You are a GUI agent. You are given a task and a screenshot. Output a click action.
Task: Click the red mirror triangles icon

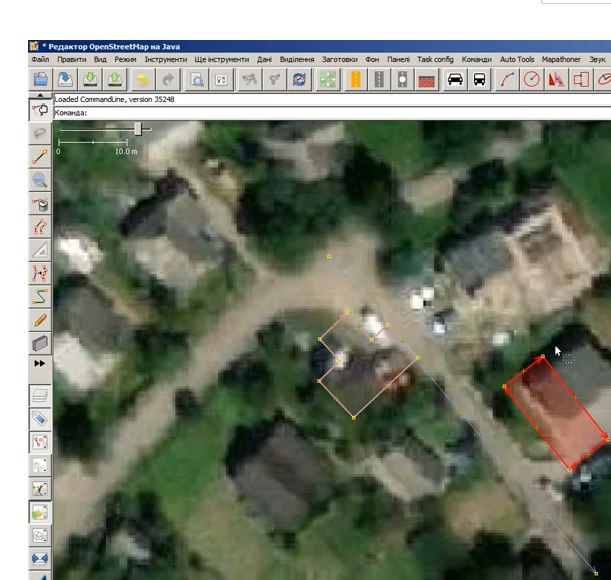[556, 80]
